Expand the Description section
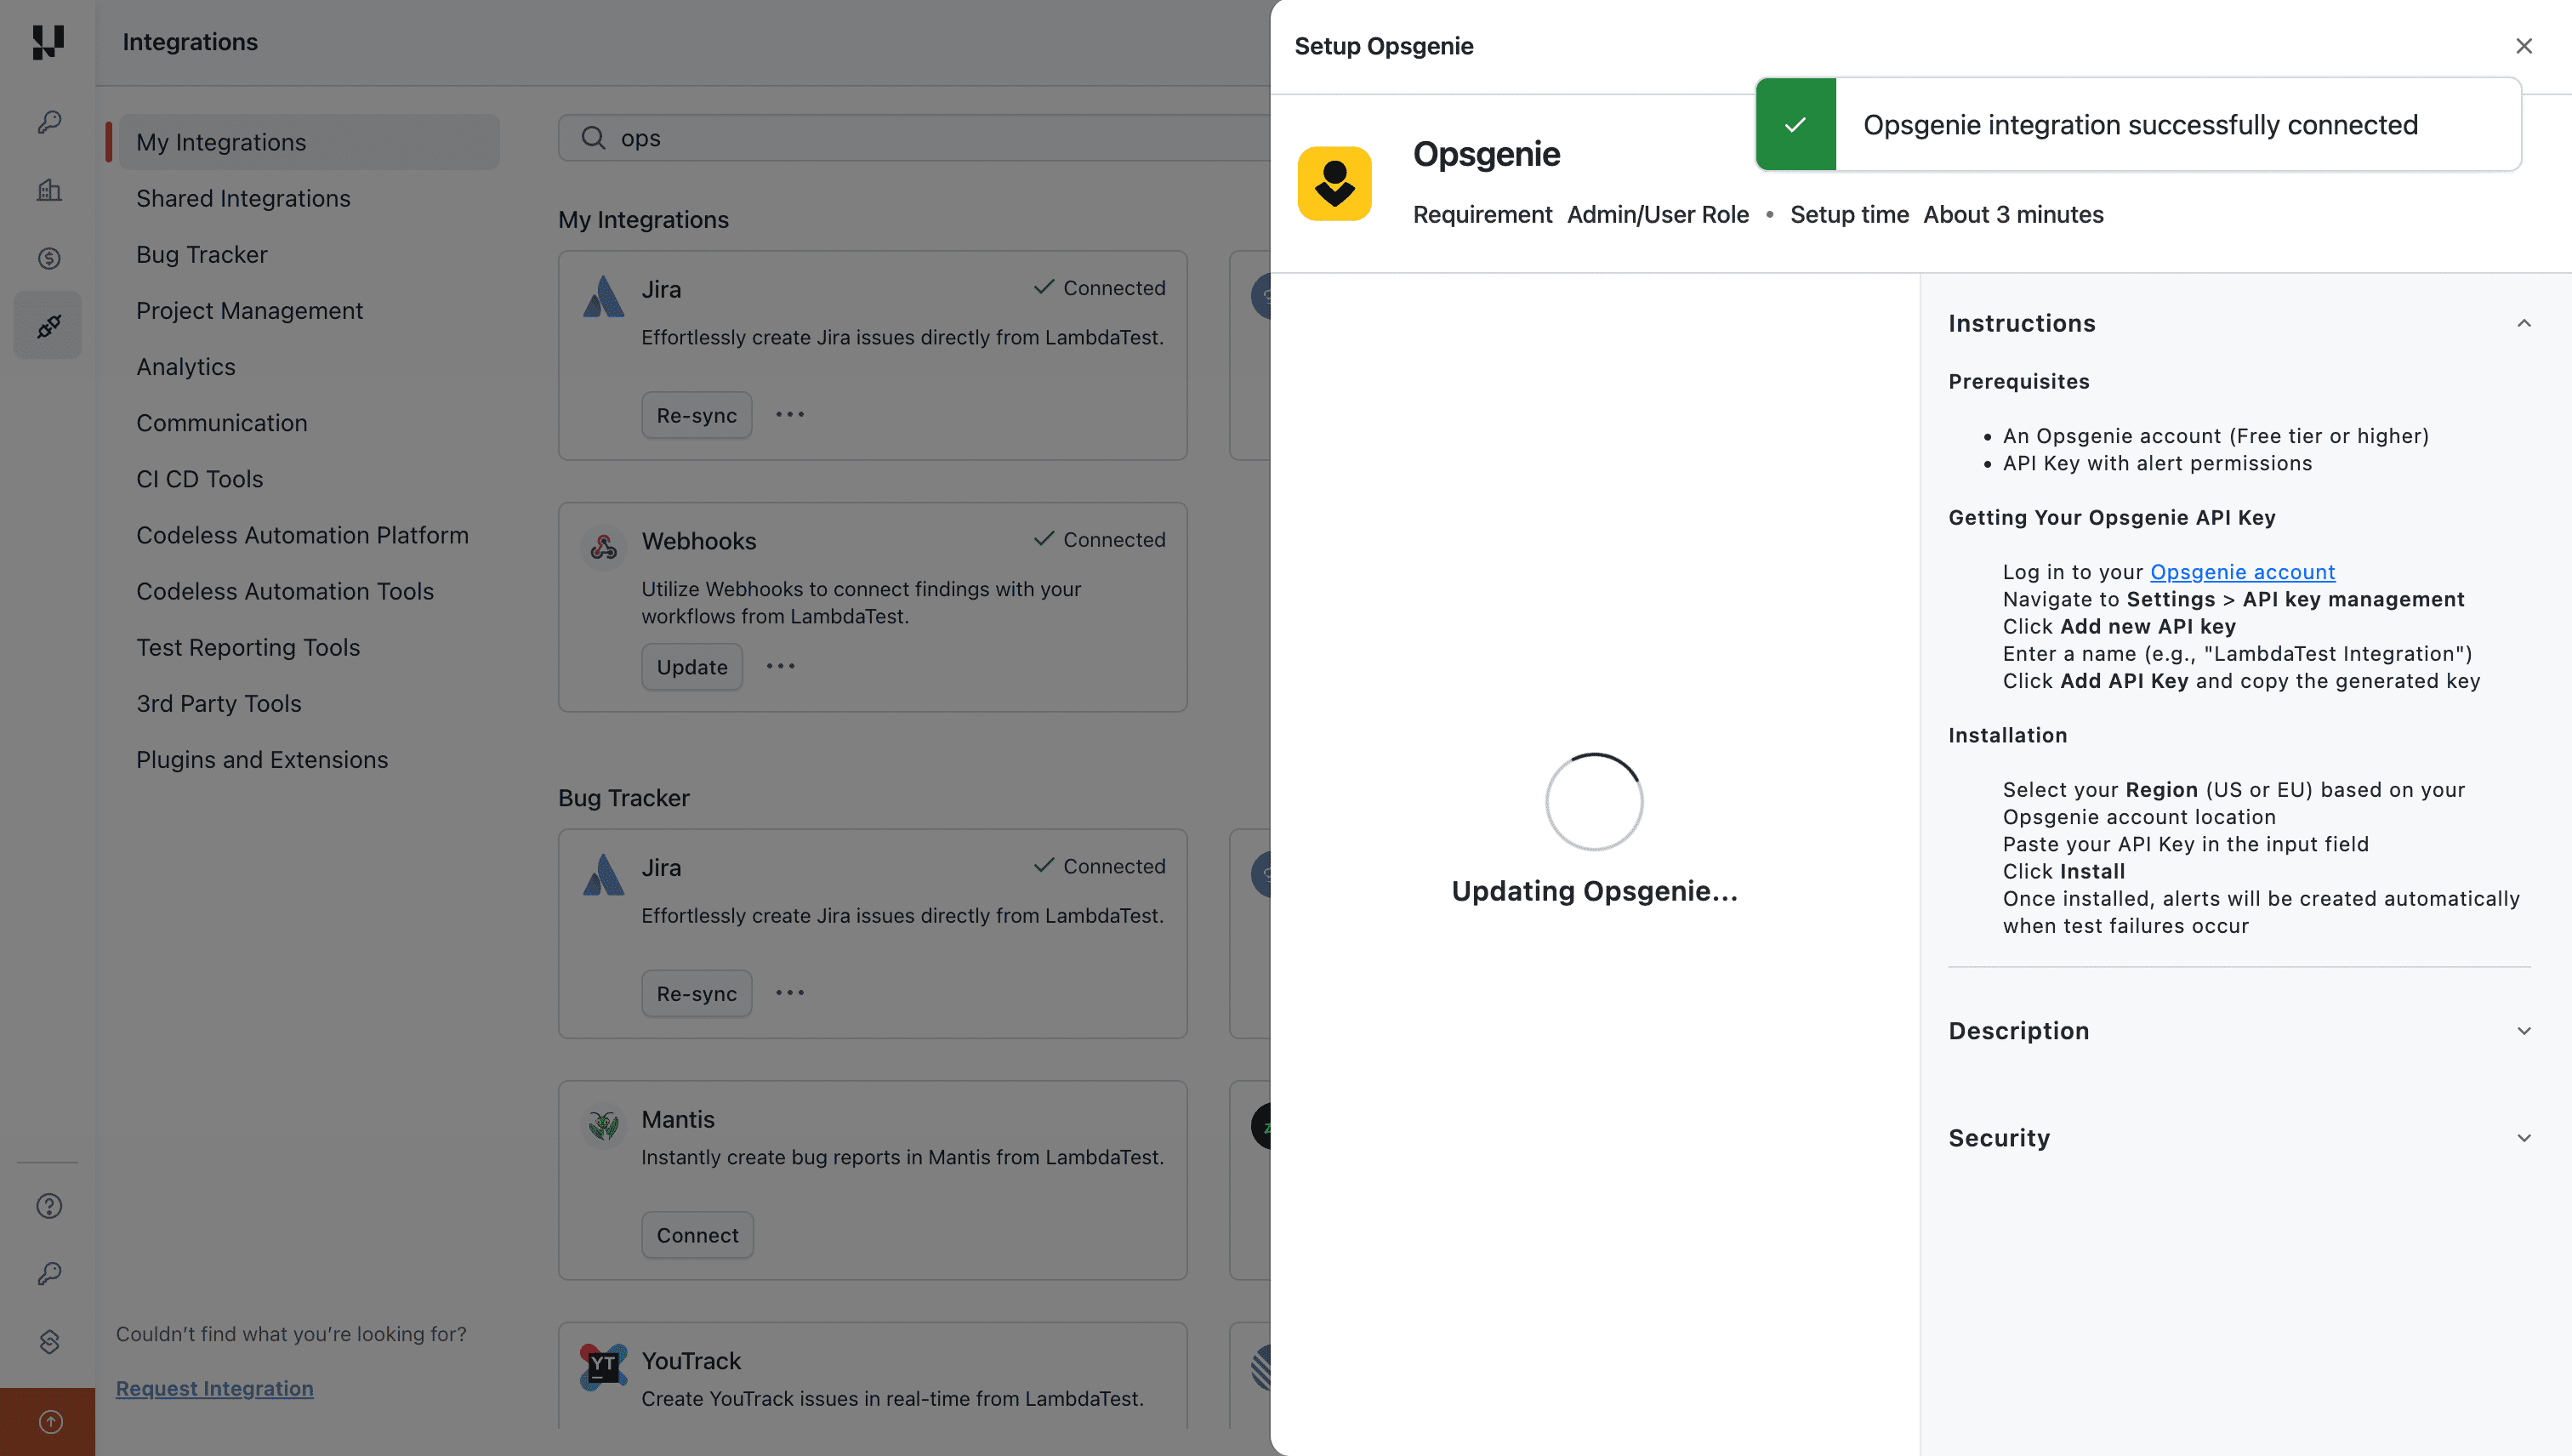The image size is (2572, 1456). (2524, 1030)
